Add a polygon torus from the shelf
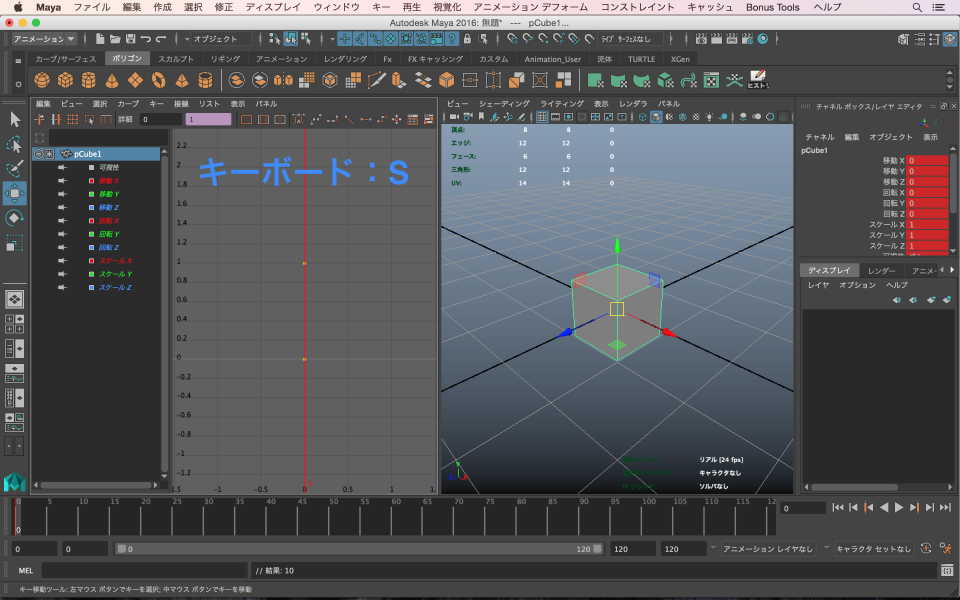This screenshot has height=600, width=960. coord(159,80)
